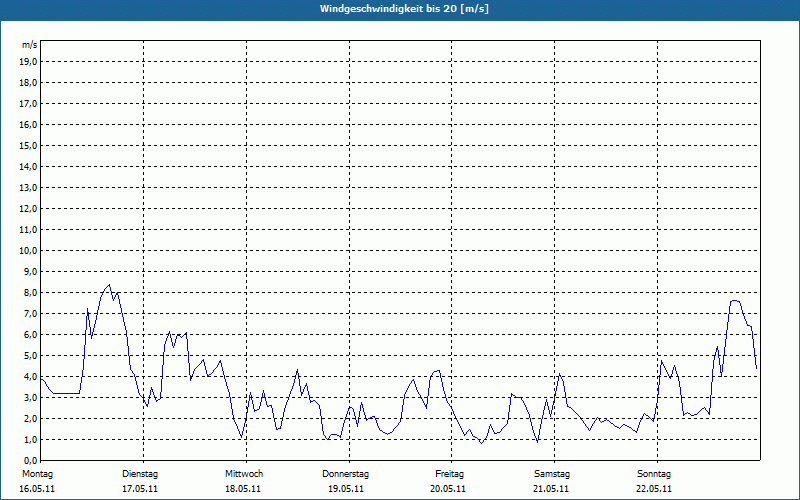Click the chart title 'Windgeschwindigkeit bis 20 [m/s]'
The width and height of the screenshot is (800, 500).
pyautogui.click(x=404, y=9)
